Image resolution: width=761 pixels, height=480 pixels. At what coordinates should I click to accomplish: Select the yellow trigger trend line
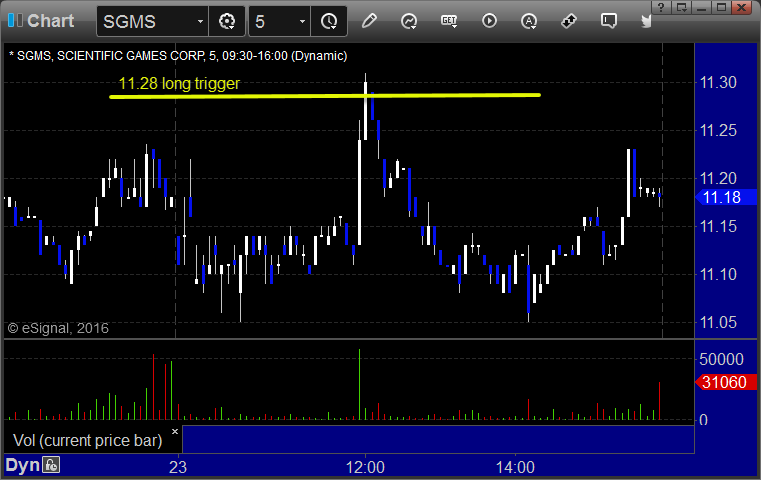coord(325,96)
